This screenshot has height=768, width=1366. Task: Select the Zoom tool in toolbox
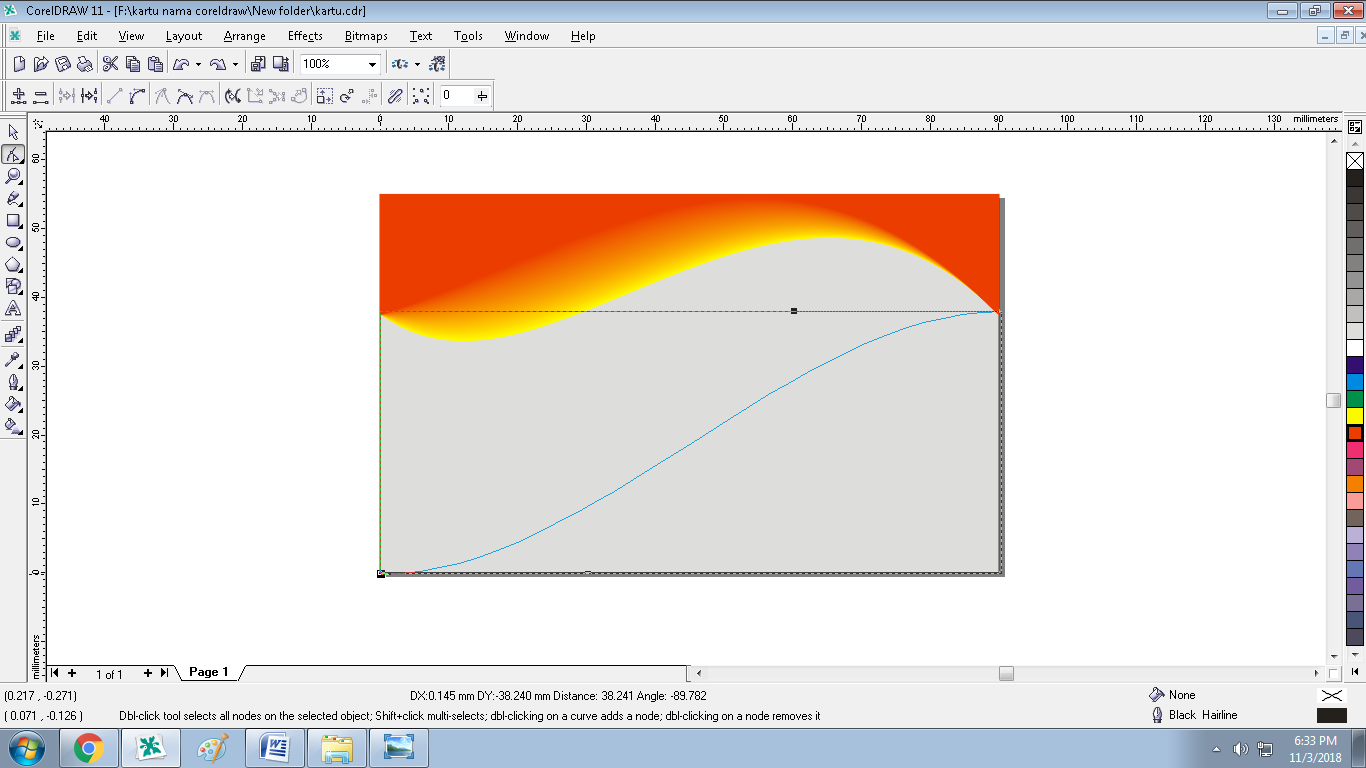pyautogui.click(x=14, y=176)
